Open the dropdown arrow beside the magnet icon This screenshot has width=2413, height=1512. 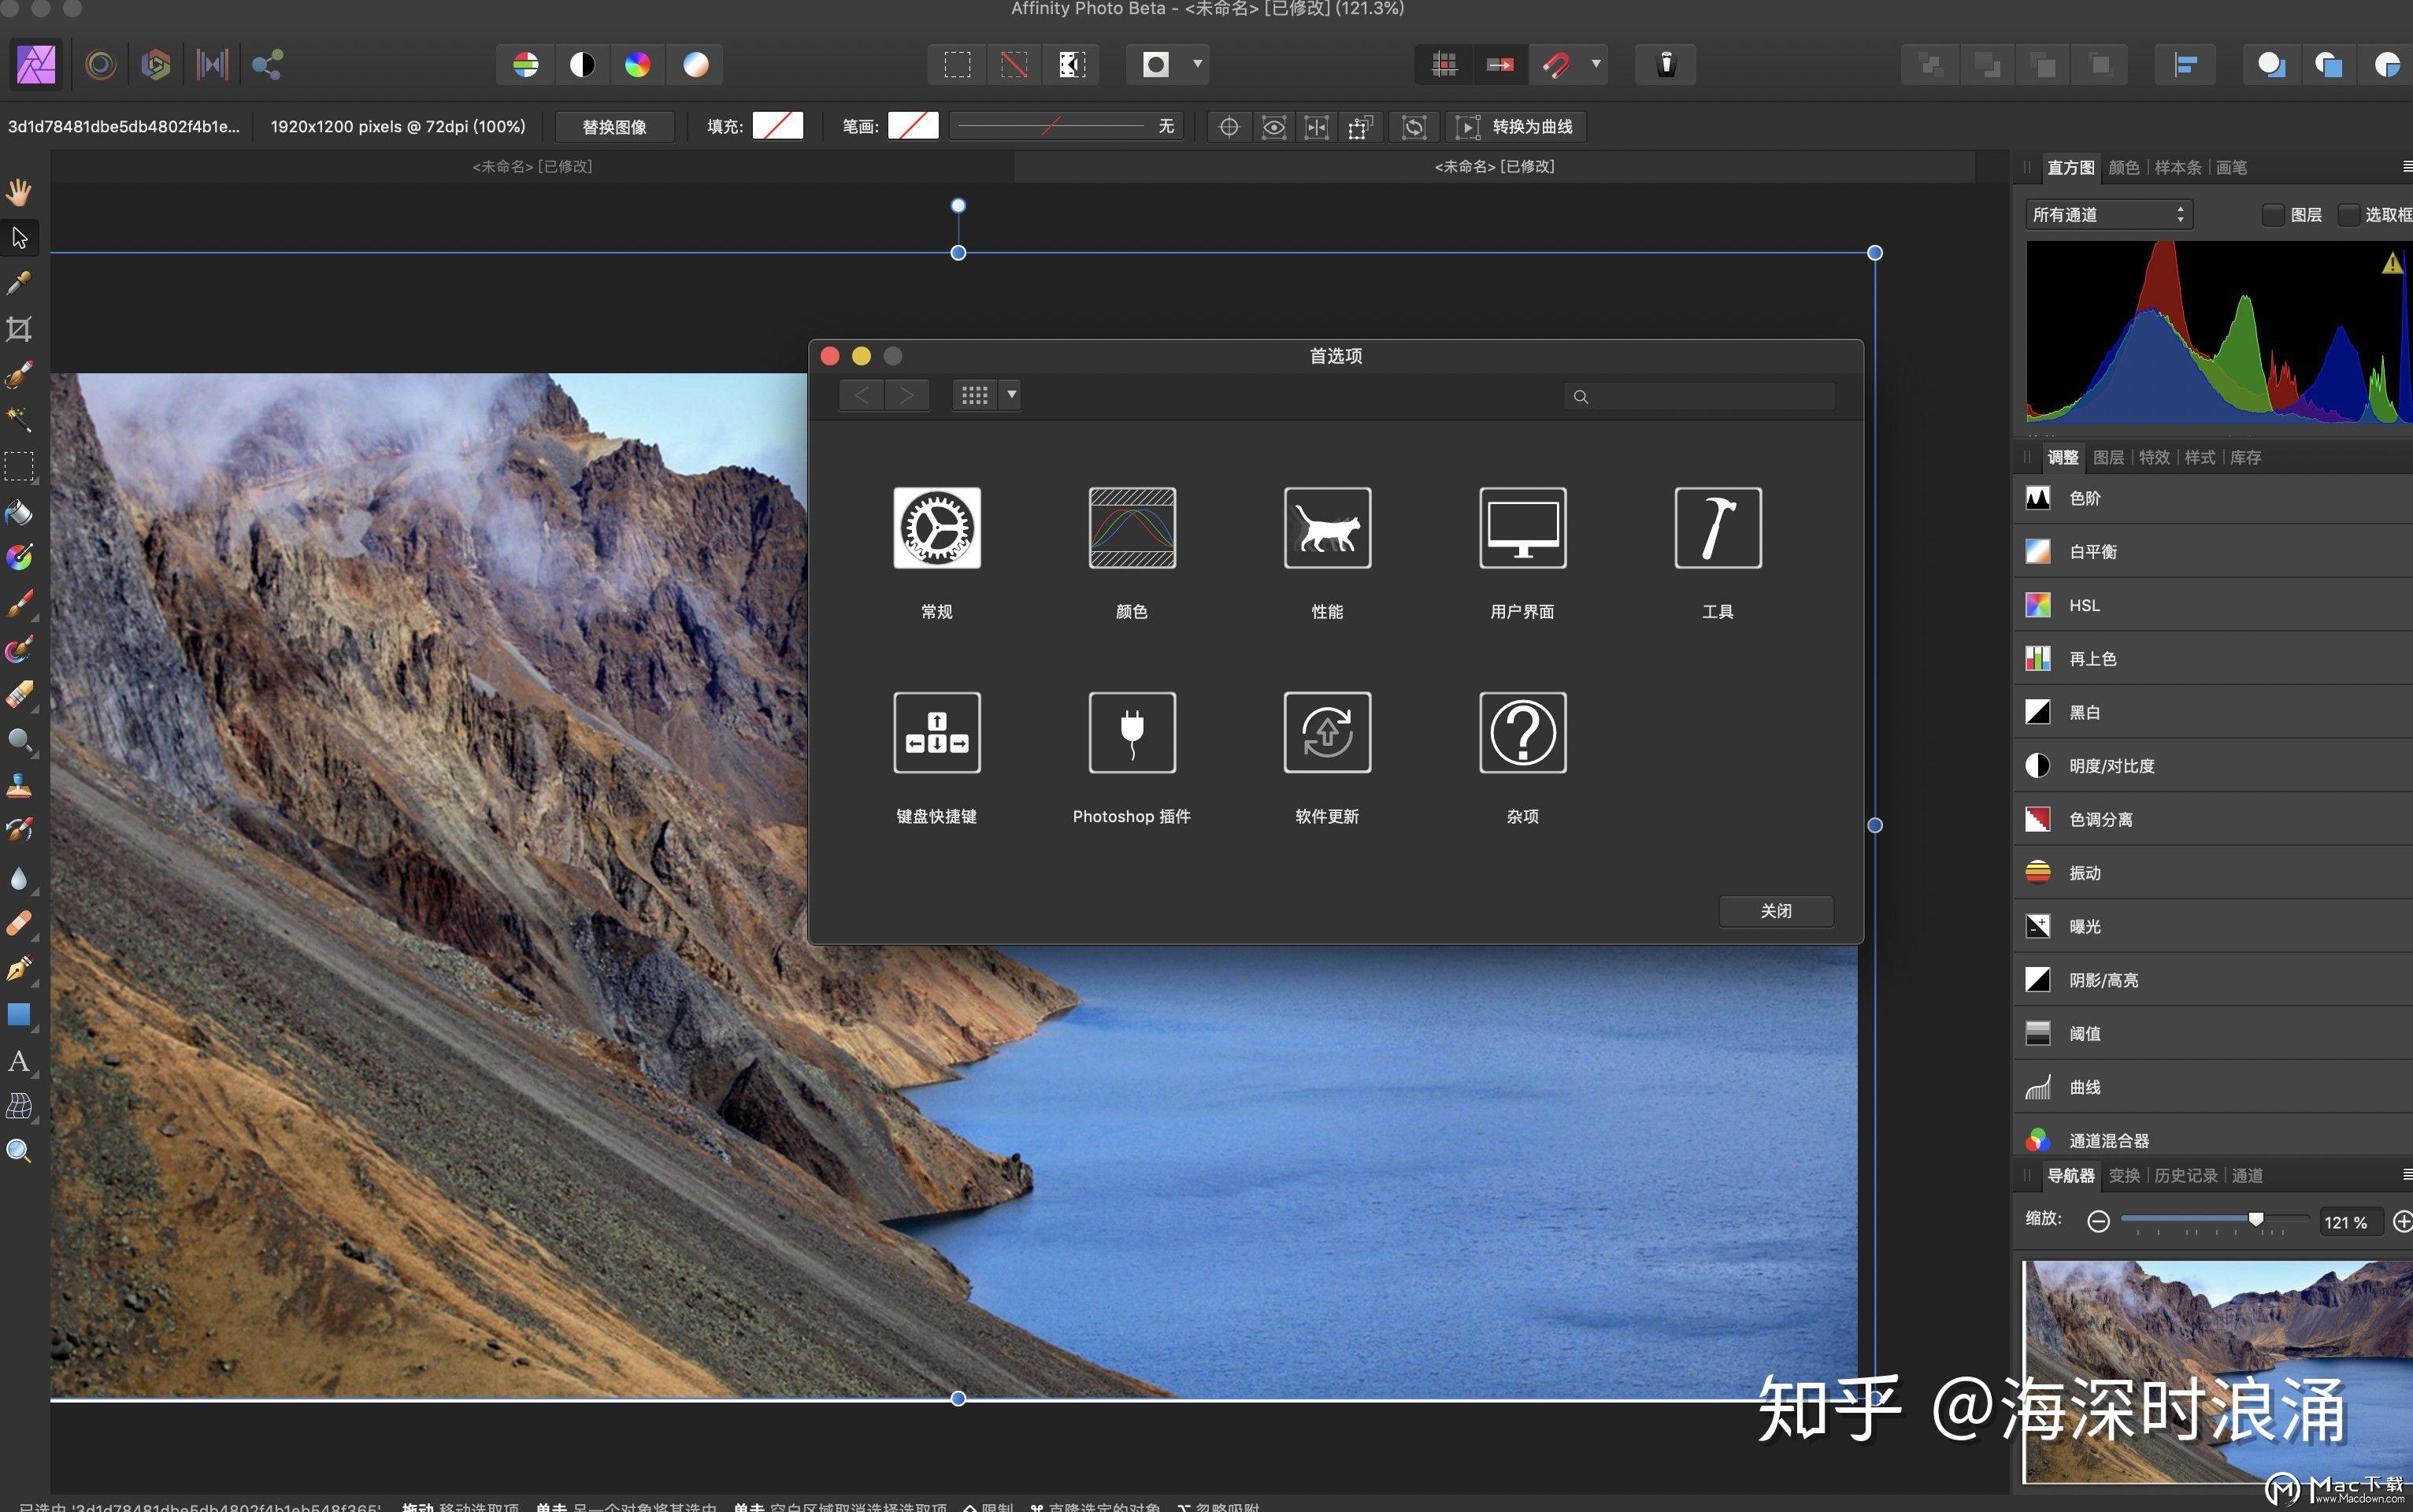(1596, 64)
